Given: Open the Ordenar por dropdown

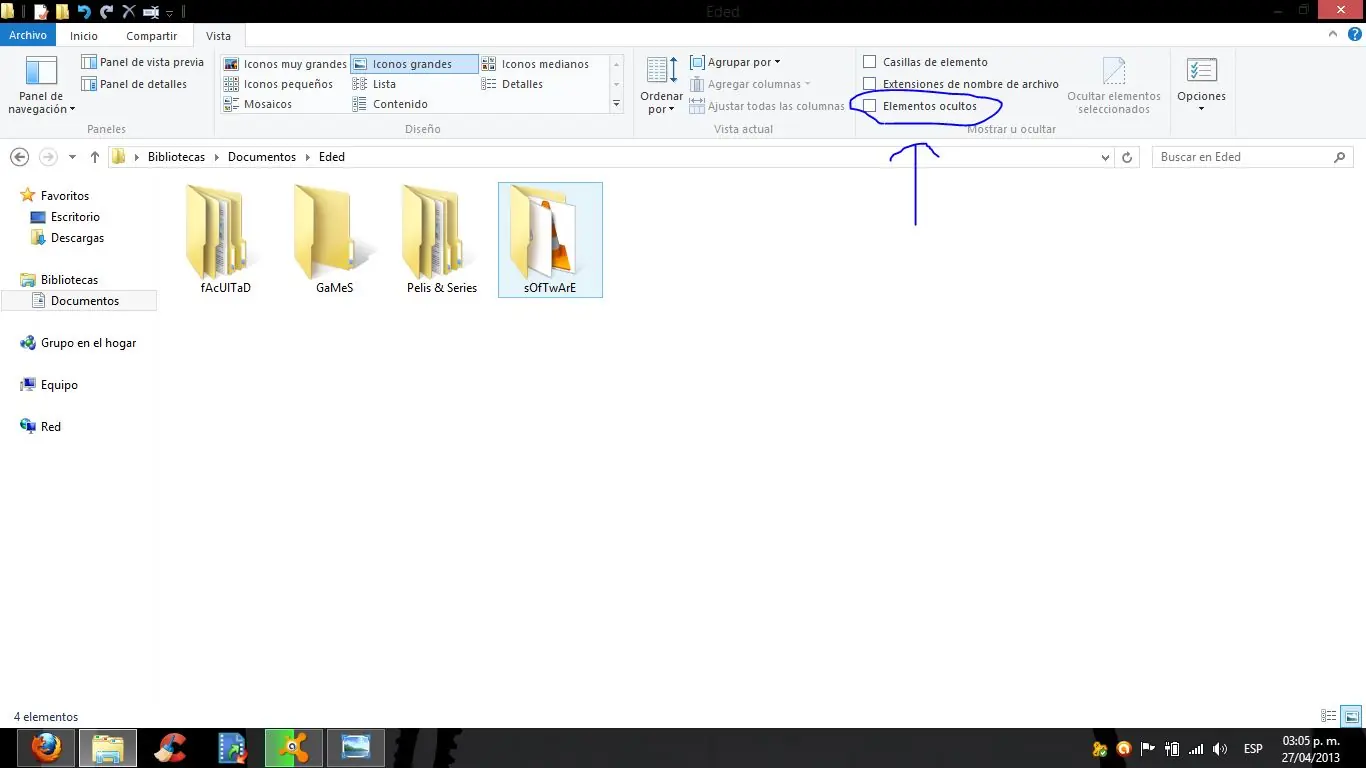Looking at the screenshot, I should coord(661,86).
